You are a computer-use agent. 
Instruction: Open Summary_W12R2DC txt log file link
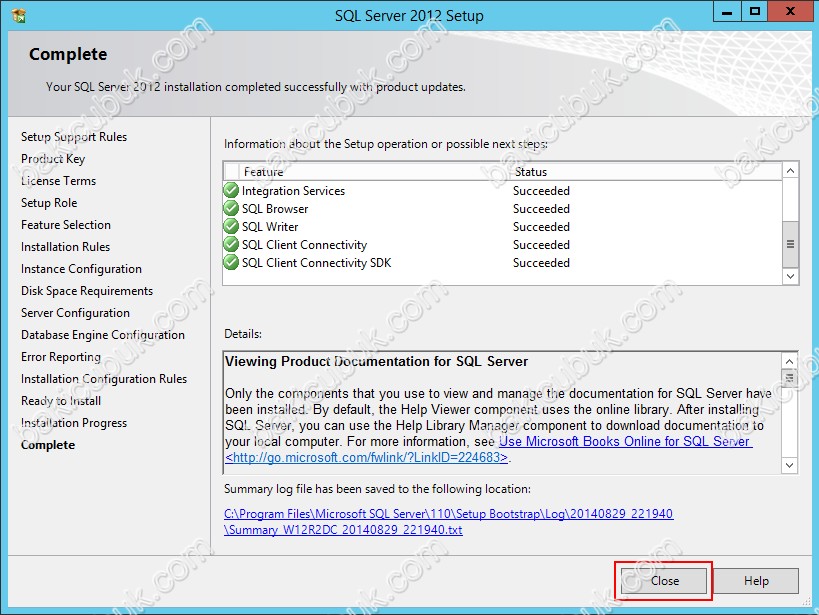343,530
